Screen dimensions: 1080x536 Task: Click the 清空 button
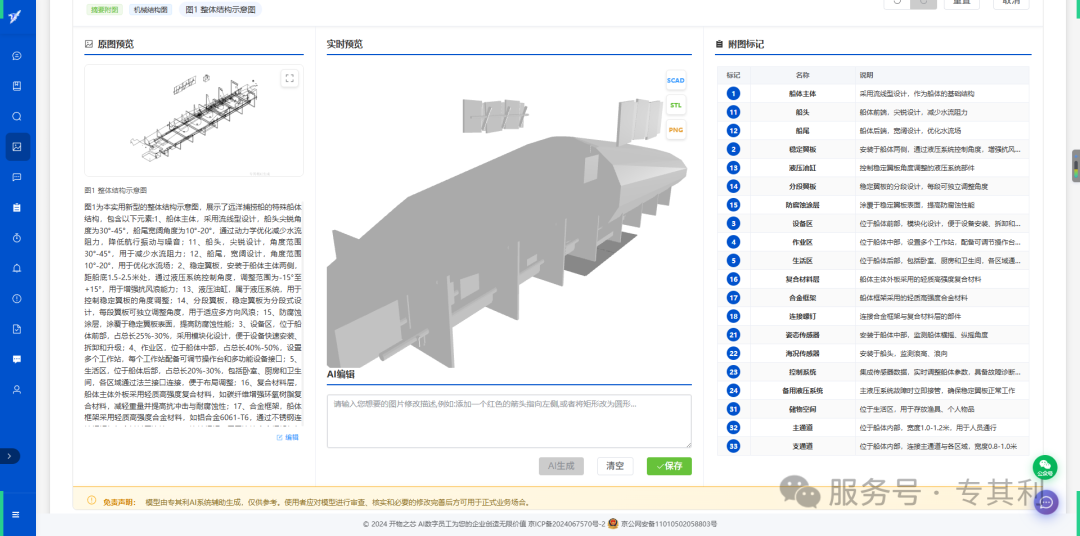click(615, 466)
